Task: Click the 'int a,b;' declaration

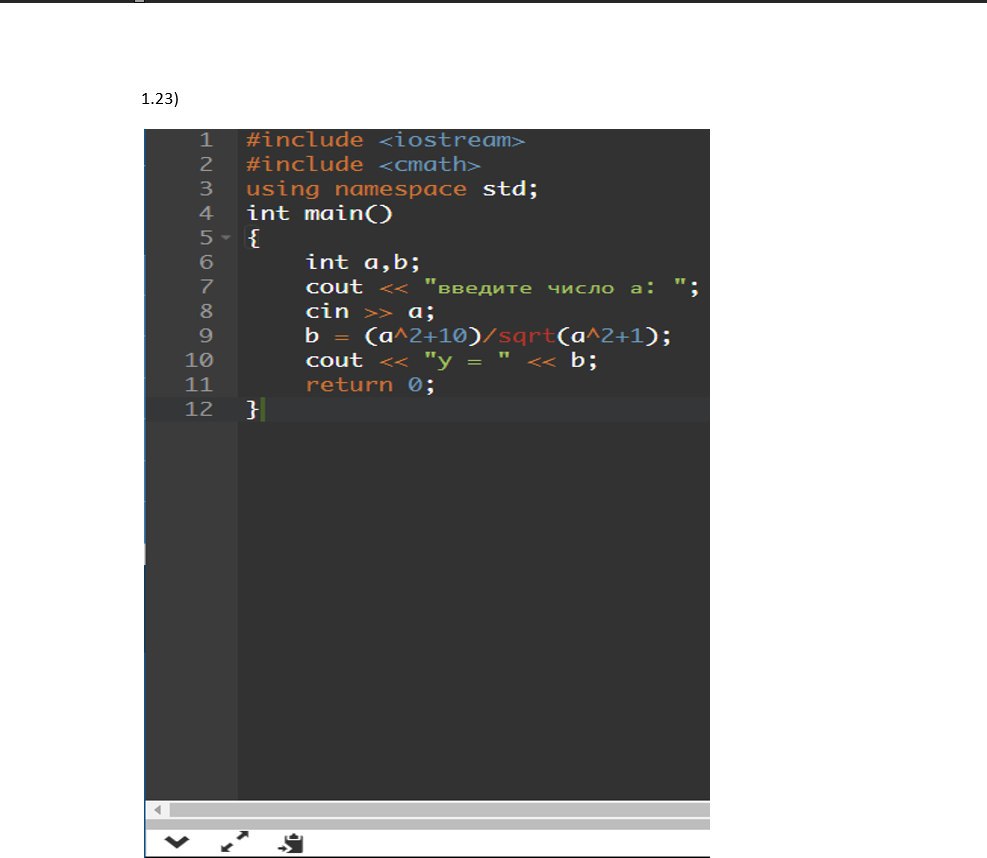Action: click(363, 262)
